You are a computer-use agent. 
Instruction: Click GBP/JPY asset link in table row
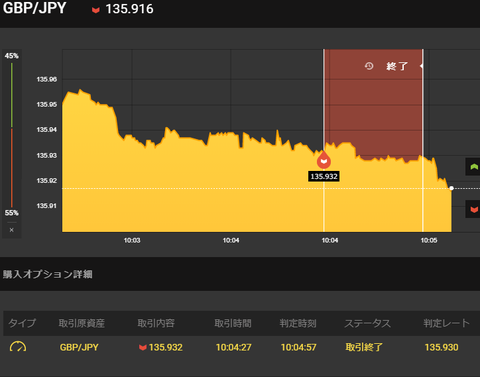[x=79, y=347]
